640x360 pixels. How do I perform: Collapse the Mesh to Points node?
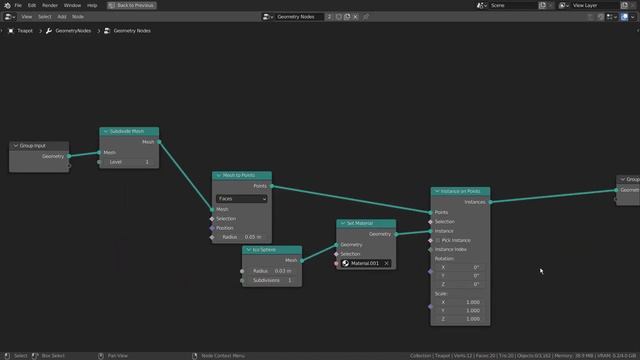click(218, 176)
